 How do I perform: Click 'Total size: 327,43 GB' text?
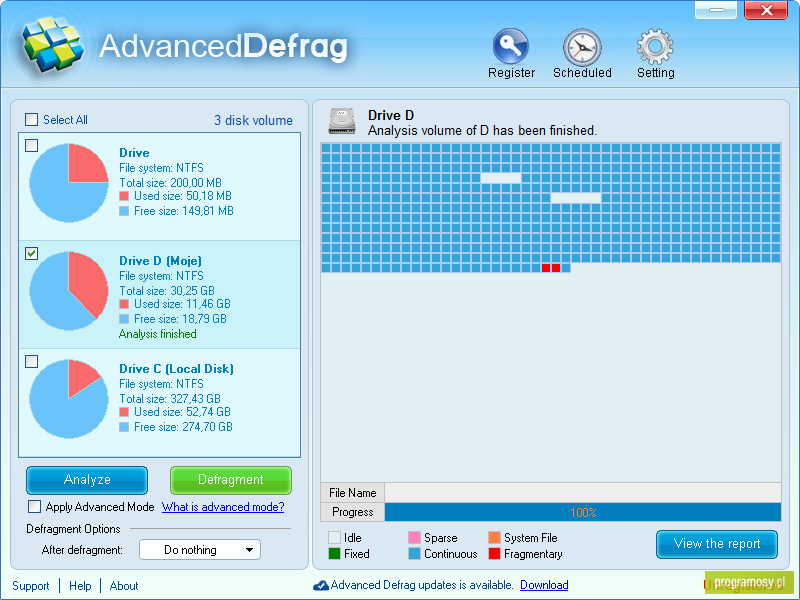[170, 398]
